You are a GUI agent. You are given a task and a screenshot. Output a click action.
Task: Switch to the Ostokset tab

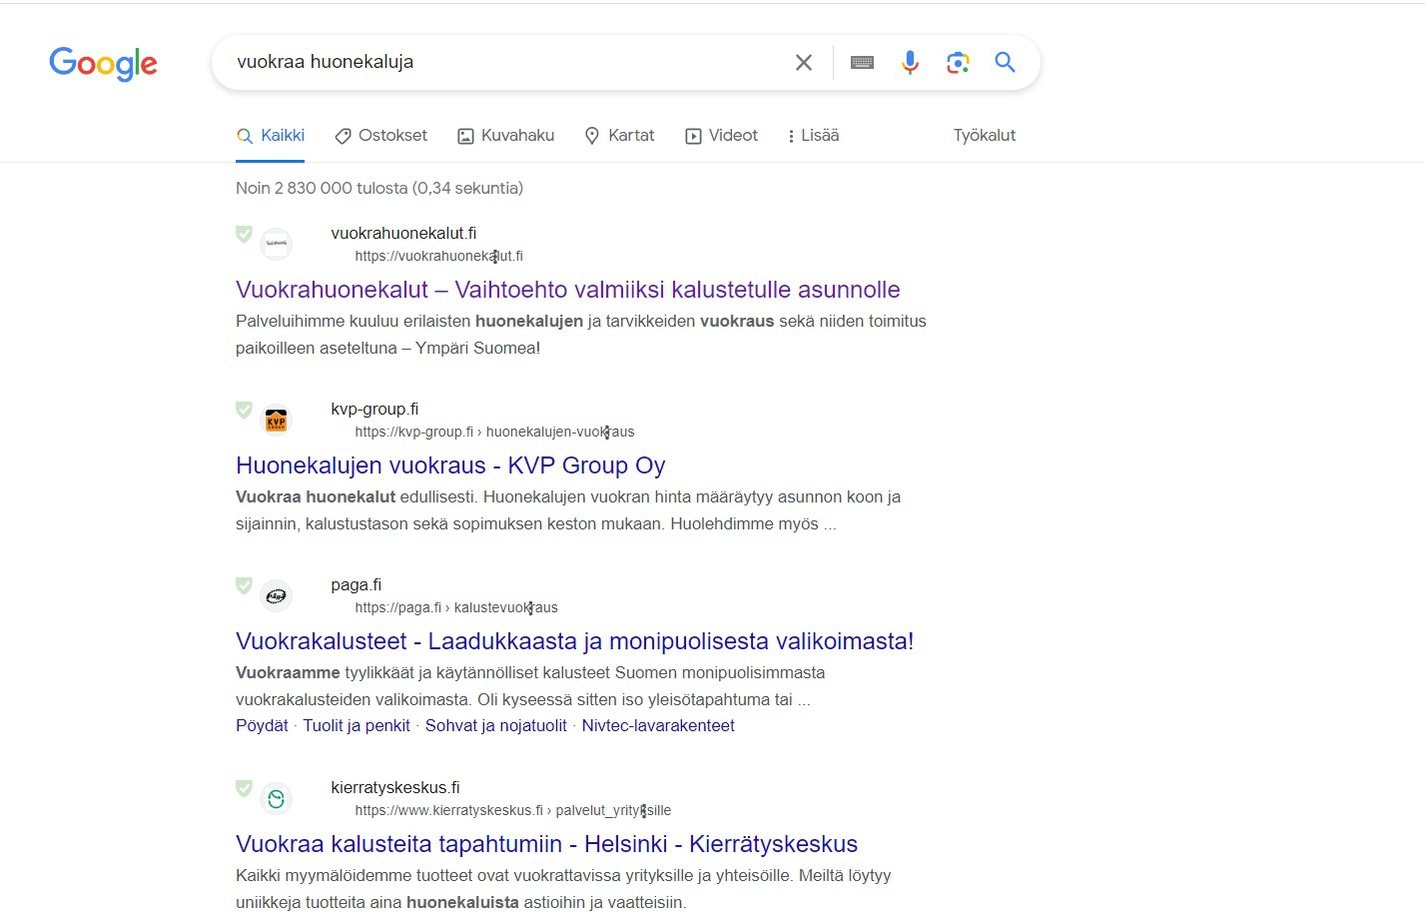tap(381, 136)
